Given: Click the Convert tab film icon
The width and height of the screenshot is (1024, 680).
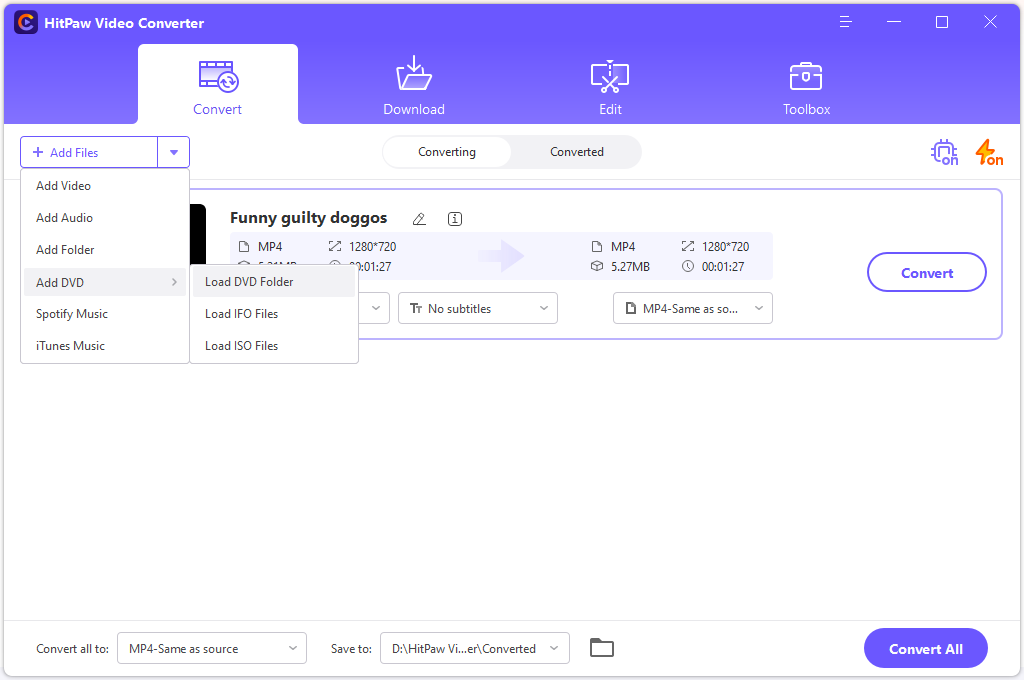Looking at the screenshot, I should 219,76.
